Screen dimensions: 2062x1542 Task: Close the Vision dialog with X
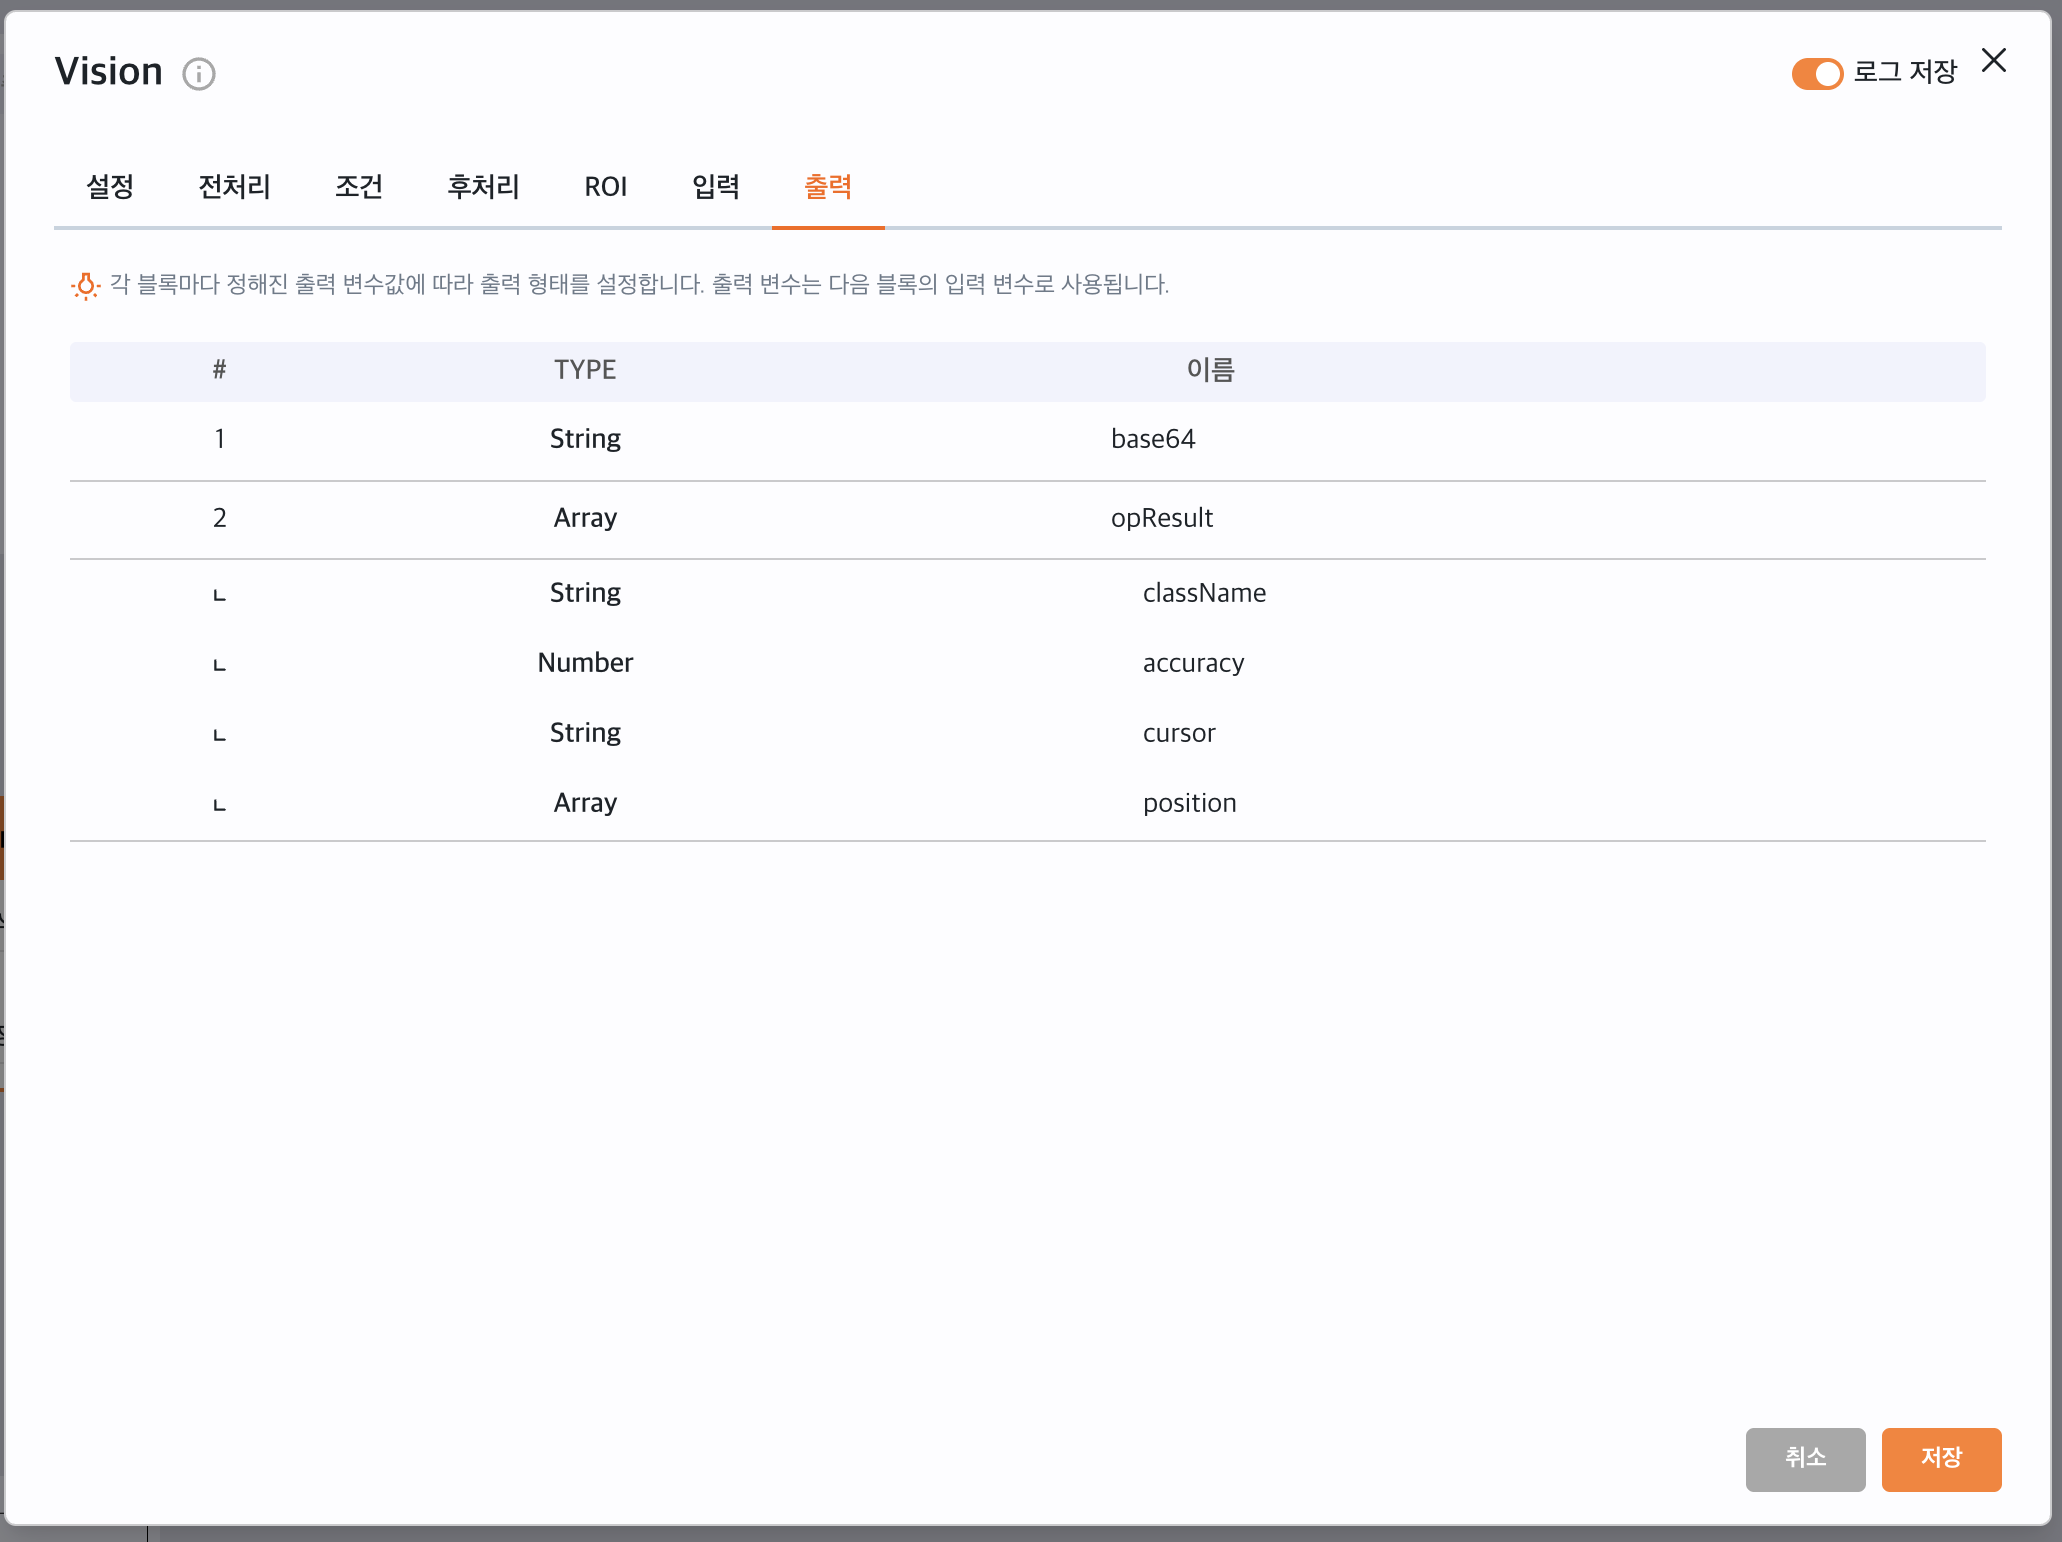pos(1993,61)
